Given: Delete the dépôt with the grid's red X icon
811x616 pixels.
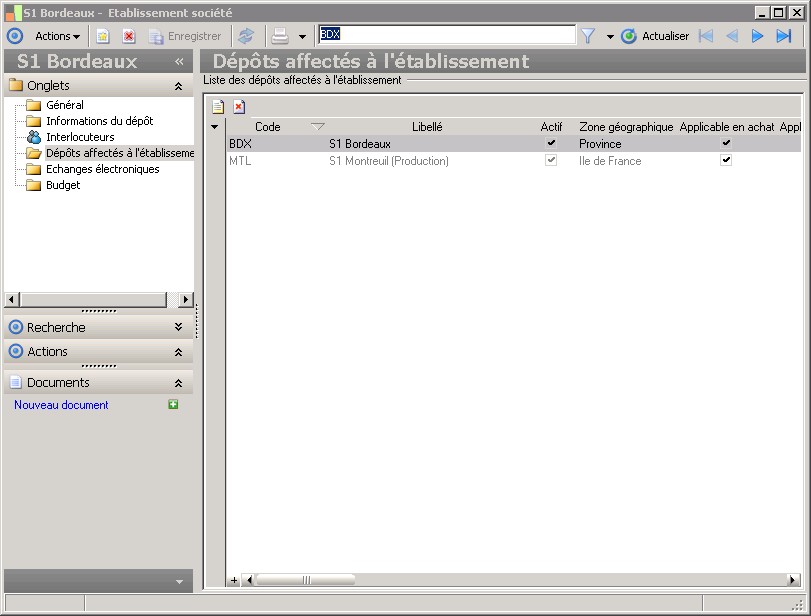Looking at the screenshot, I should pyautogui.click(x=239, y=107).
